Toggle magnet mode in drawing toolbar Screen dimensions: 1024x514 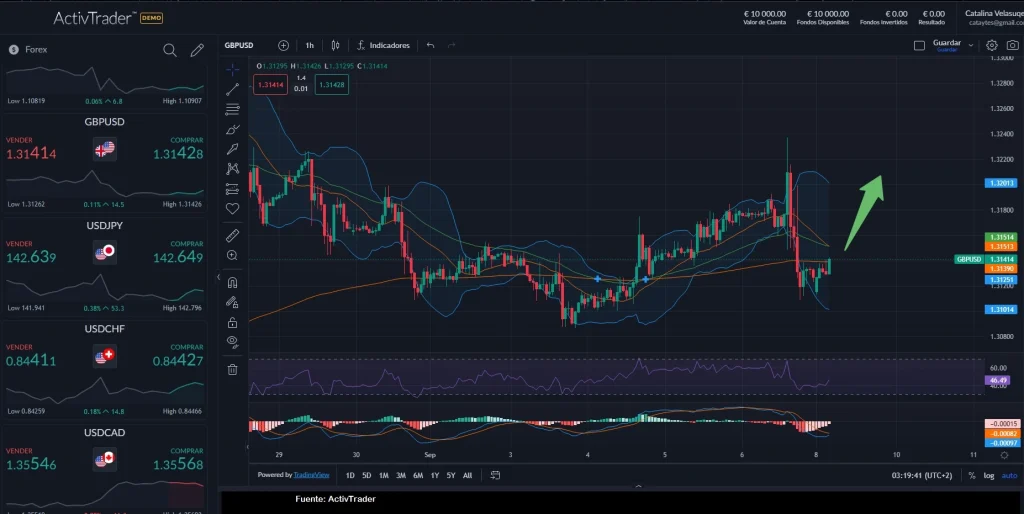(x=232, y=282)
